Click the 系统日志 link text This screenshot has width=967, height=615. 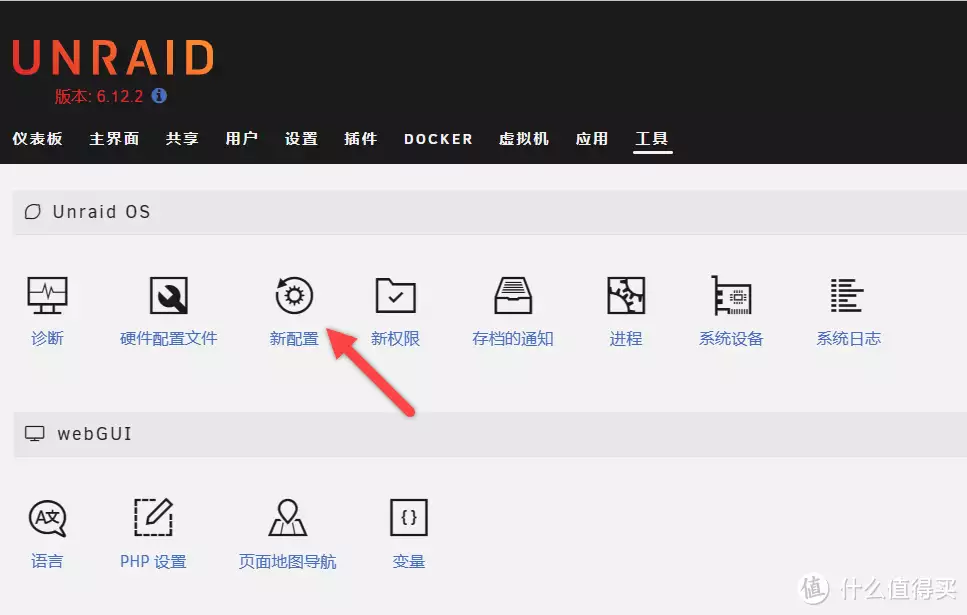[x=849, y=339]
